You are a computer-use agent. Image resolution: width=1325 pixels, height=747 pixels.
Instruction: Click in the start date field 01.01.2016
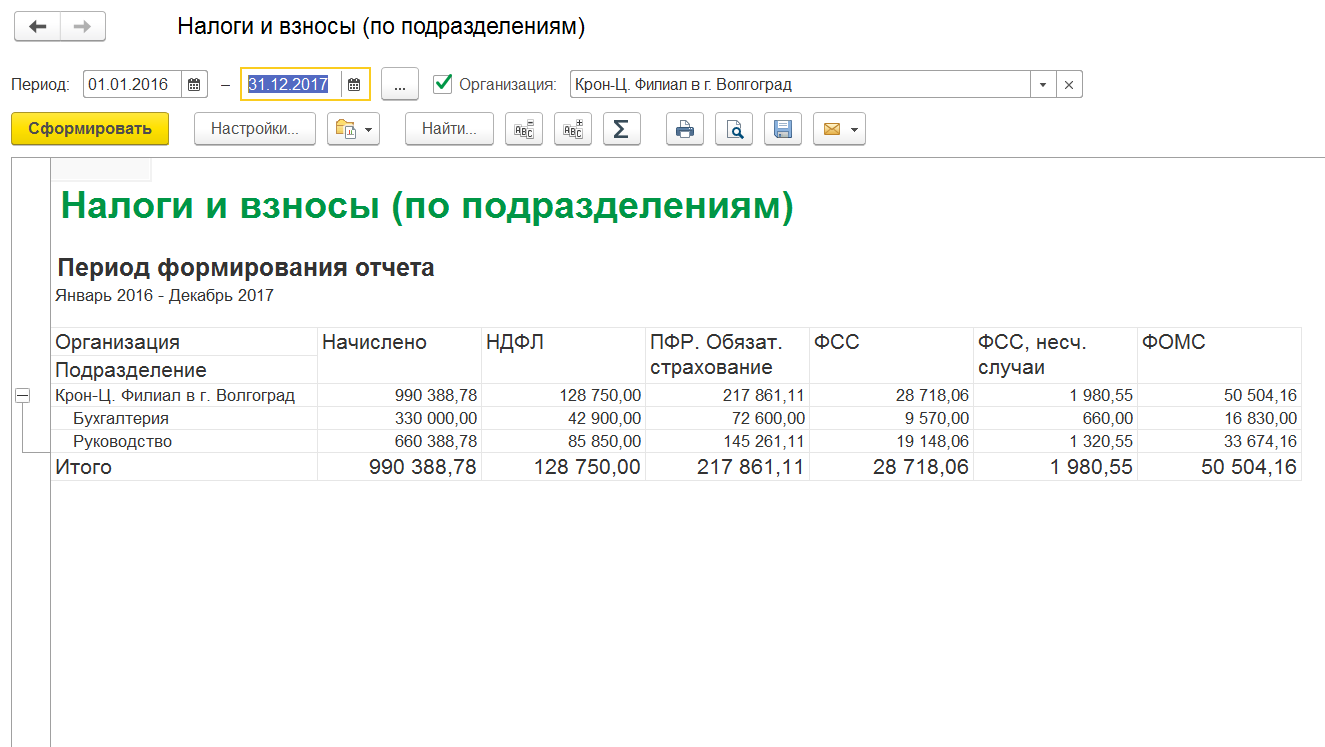(133, 85)
